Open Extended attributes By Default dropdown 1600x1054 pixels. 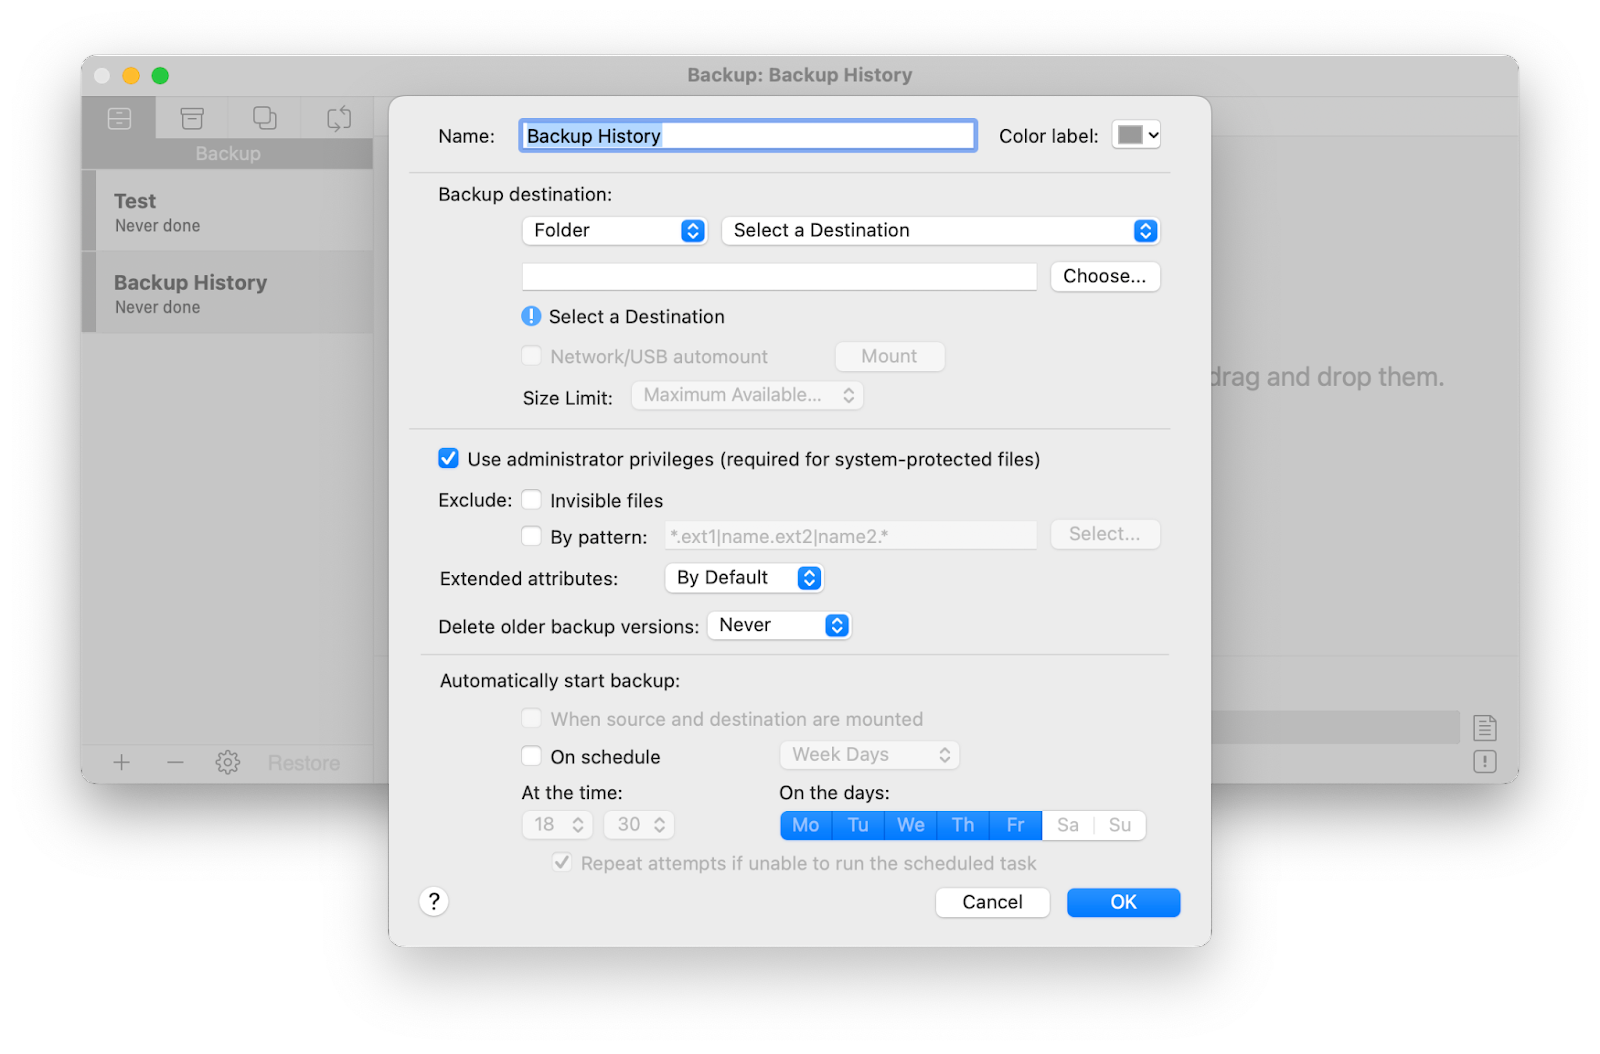tap(744, 578)
